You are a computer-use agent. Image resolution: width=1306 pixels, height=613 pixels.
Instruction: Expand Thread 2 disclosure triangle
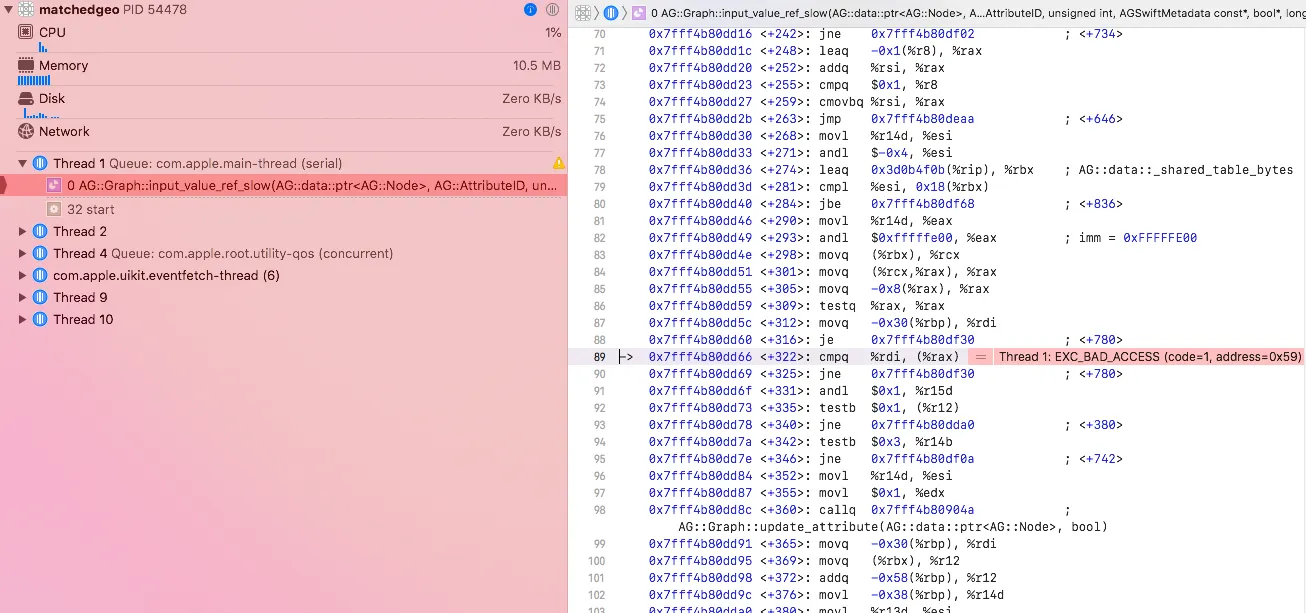point(23,231)
